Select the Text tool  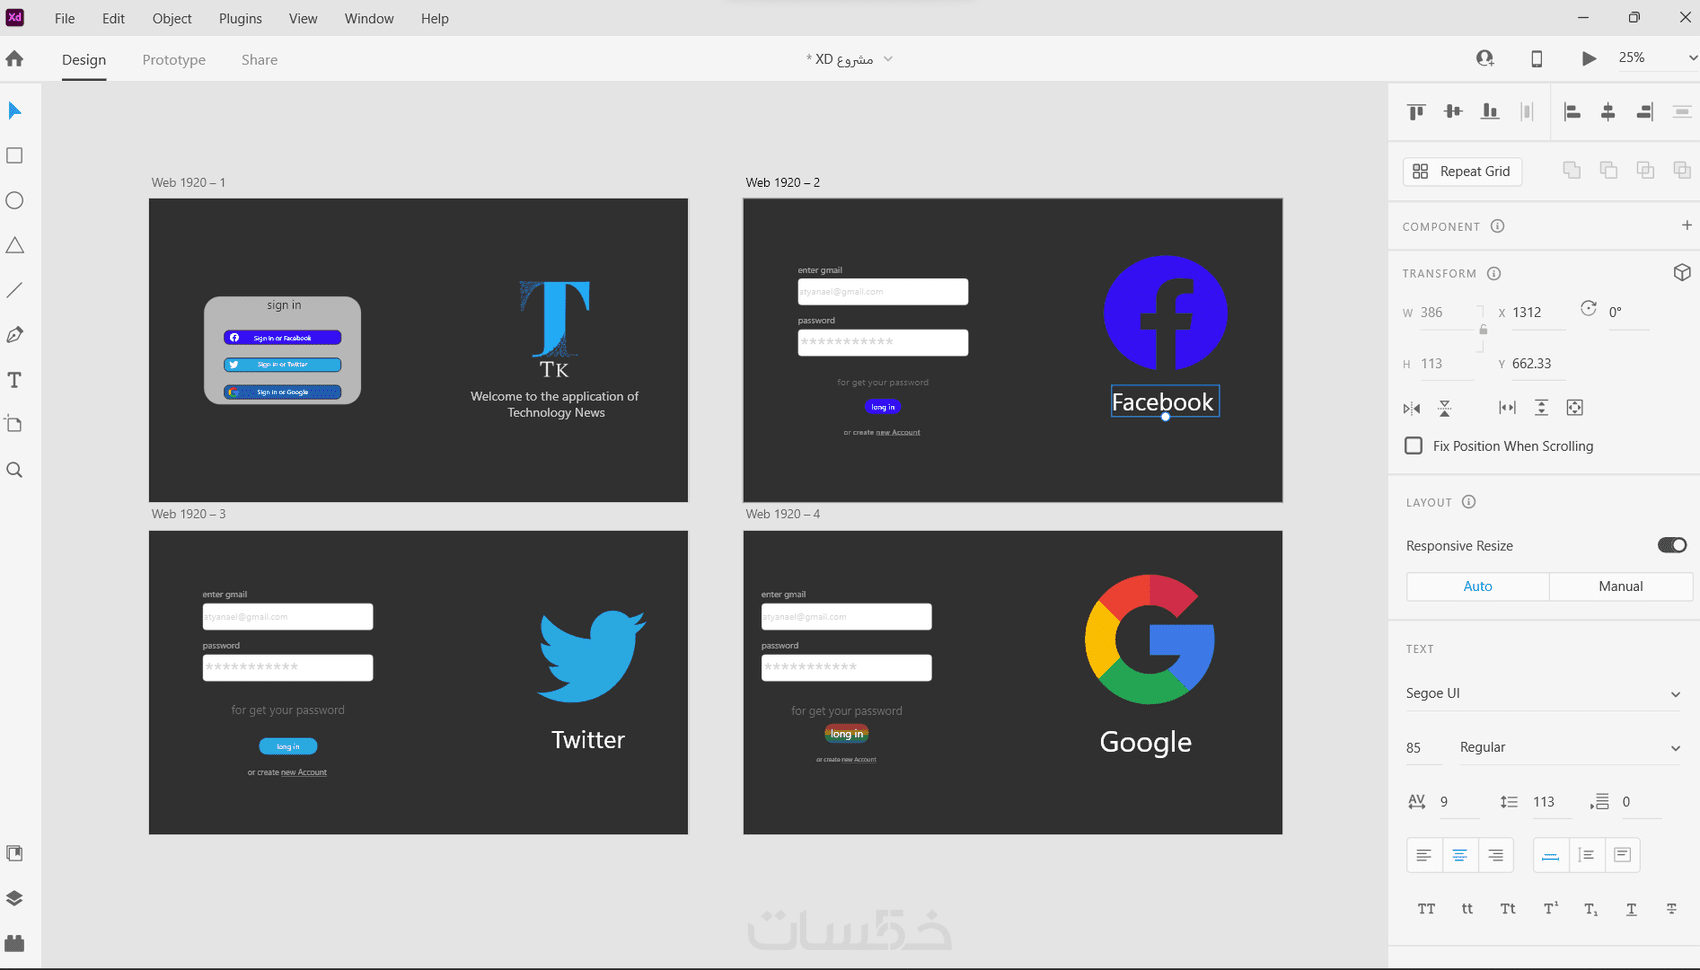[15, 380]
